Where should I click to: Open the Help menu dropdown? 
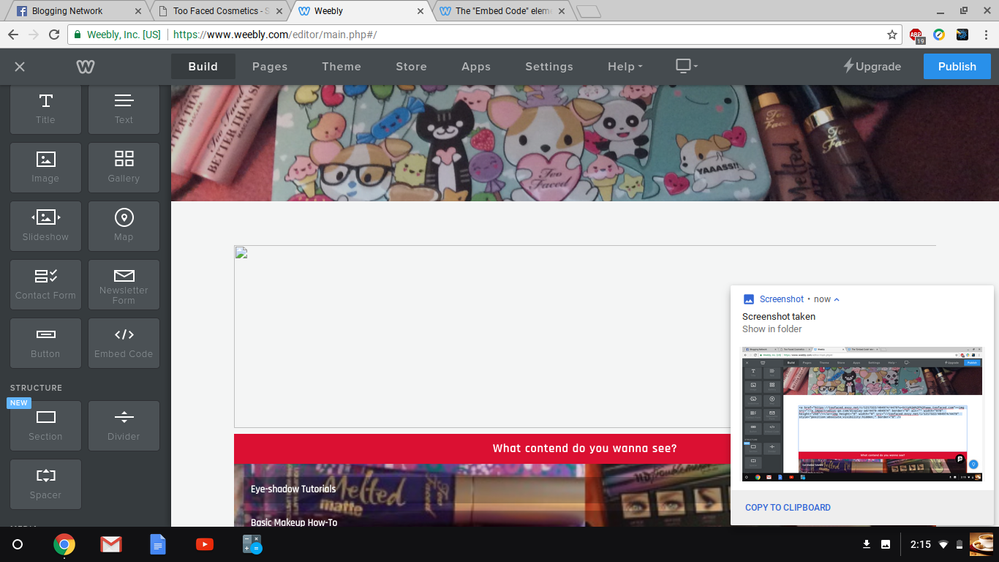[624, 66]
